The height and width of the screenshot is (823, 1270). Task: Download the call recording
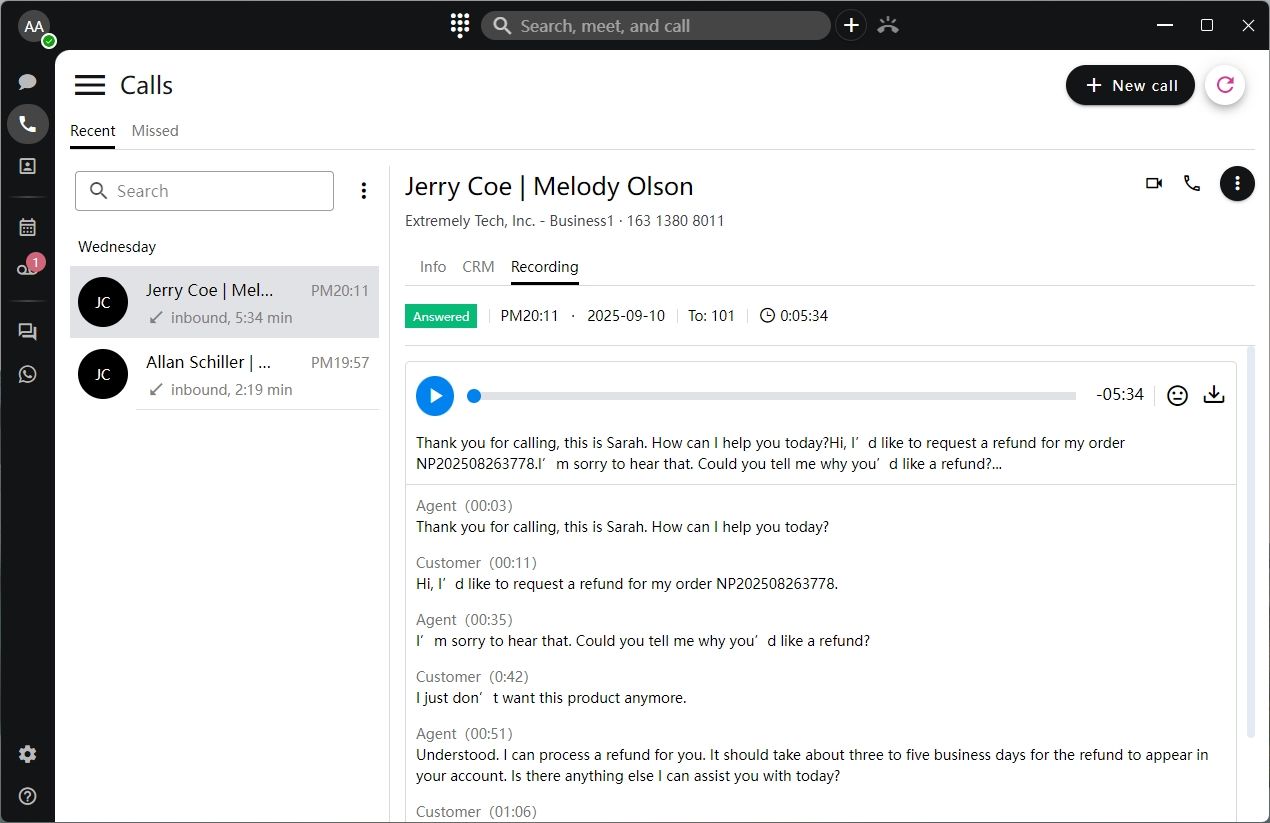[x=1213, y=395]
